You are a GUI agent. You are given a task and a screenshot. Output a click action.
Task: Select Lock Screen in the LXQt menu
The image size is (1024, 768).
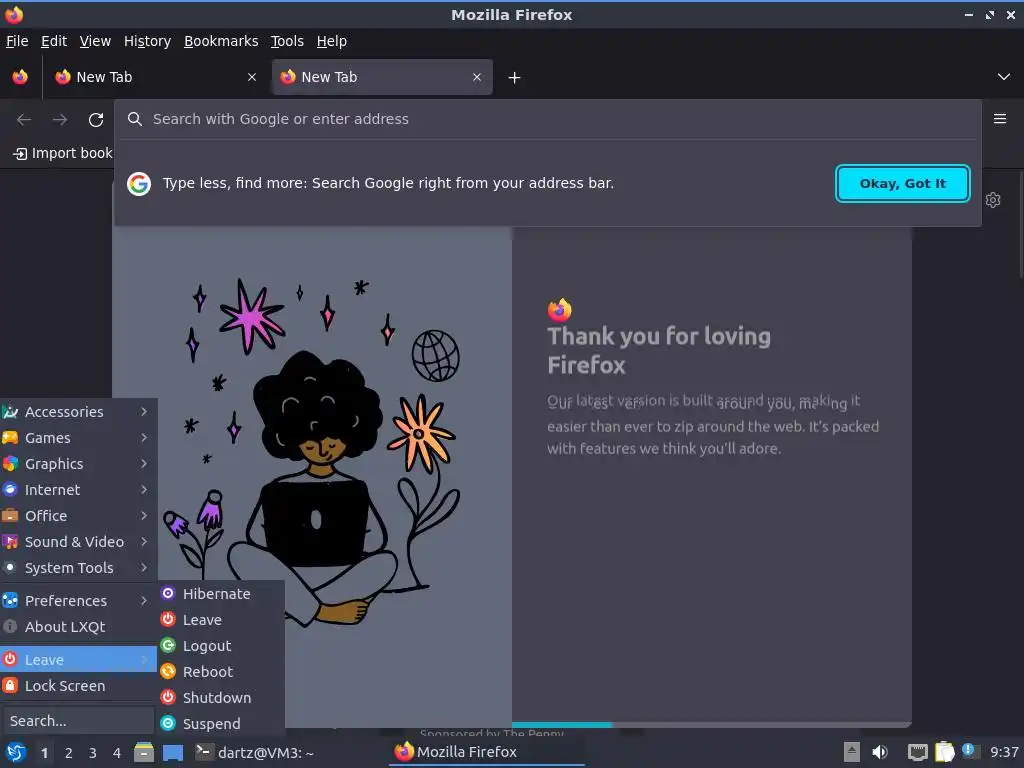point(78,686)
